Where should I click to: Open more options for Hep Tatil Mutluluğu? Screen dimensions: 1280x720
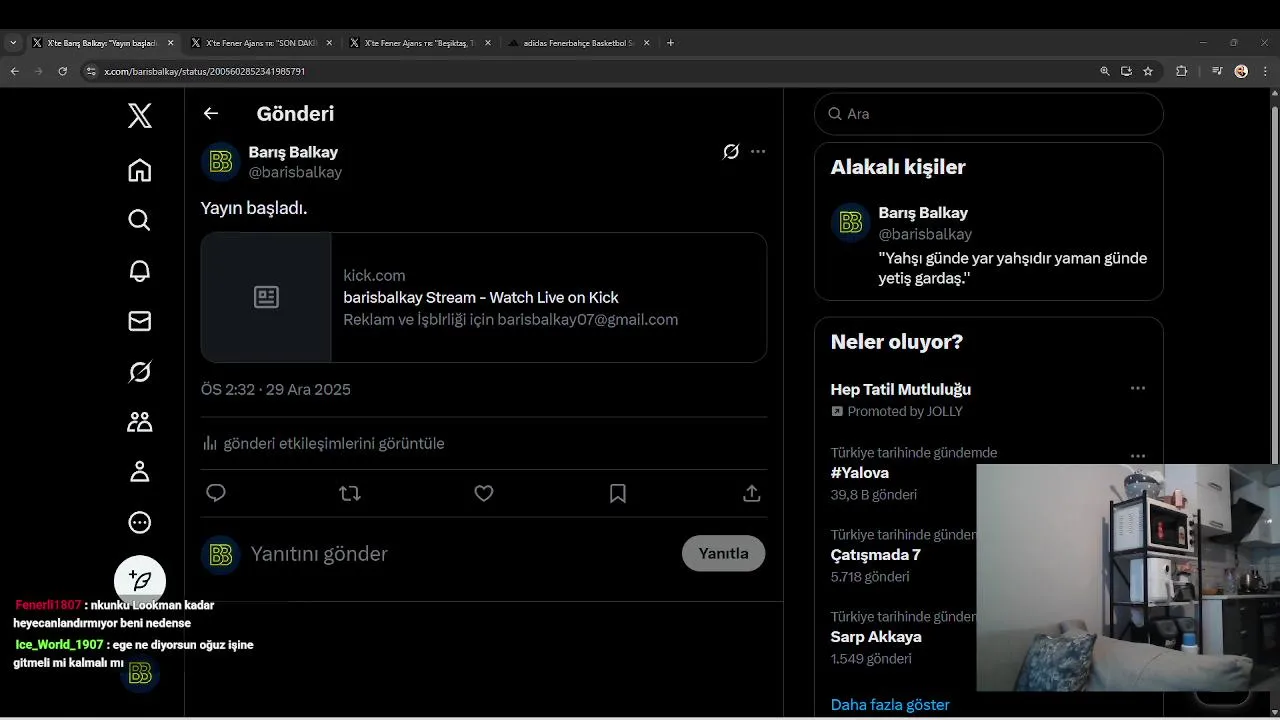click(1138, 388)
